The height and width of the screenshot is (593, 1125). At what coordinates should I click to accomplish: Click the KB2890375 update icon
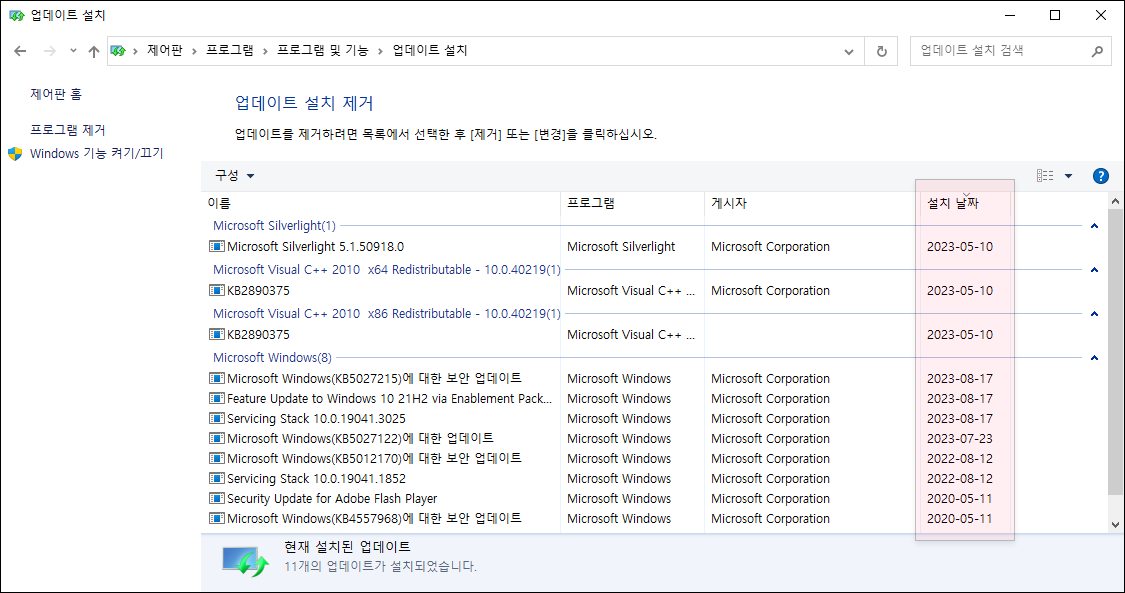pyautogui.click(x=215, y=290)
